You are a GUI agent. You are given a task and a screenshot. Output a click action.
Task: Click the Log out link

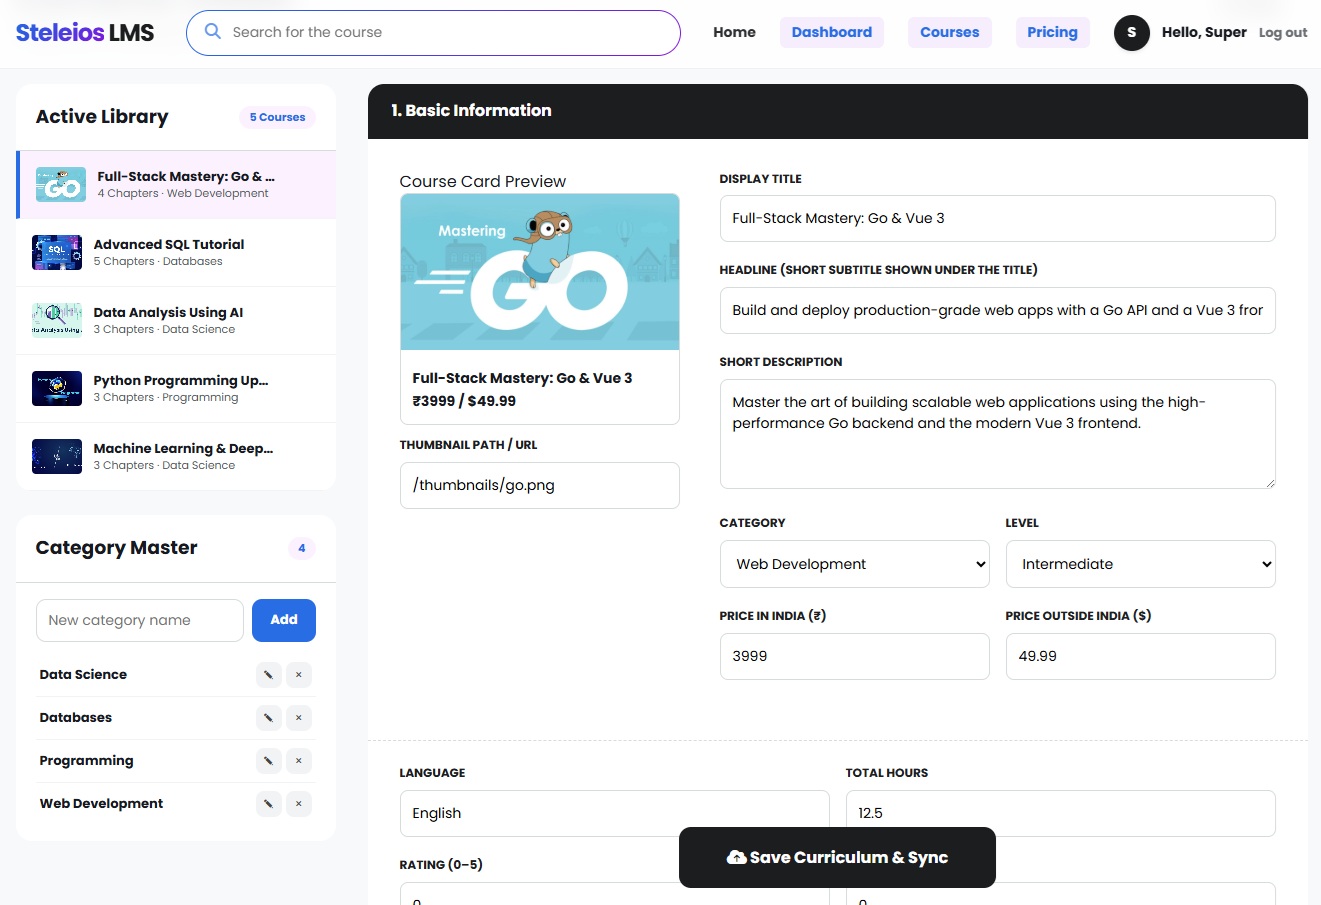pyautogui.click(x=1283, y=33)
